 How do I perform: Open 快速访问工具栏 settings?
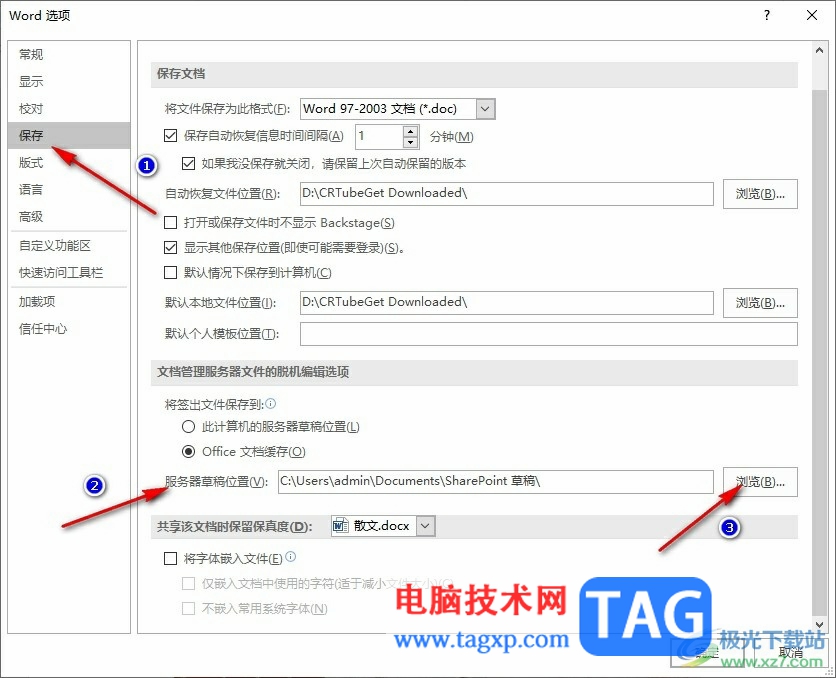(69, 273)
